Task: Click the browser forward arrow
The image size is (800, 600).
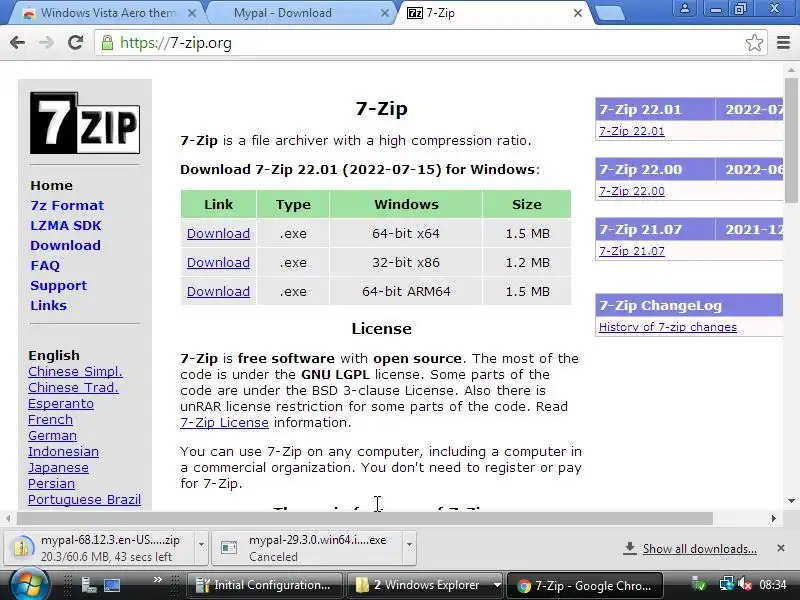Action: [46, 43]
